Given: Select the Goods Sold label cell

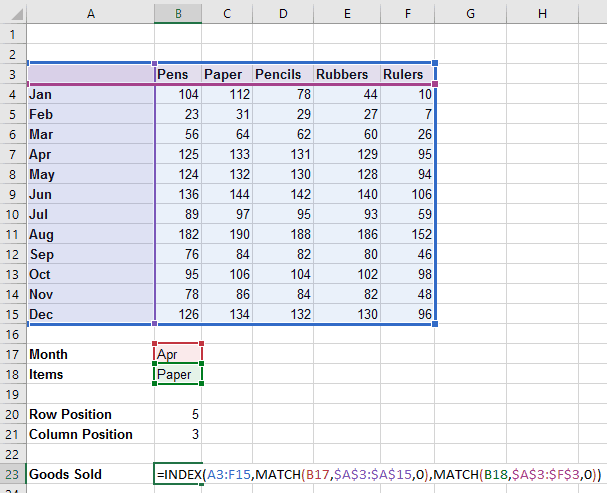Looking at the screenshot, I should (90, 474).
